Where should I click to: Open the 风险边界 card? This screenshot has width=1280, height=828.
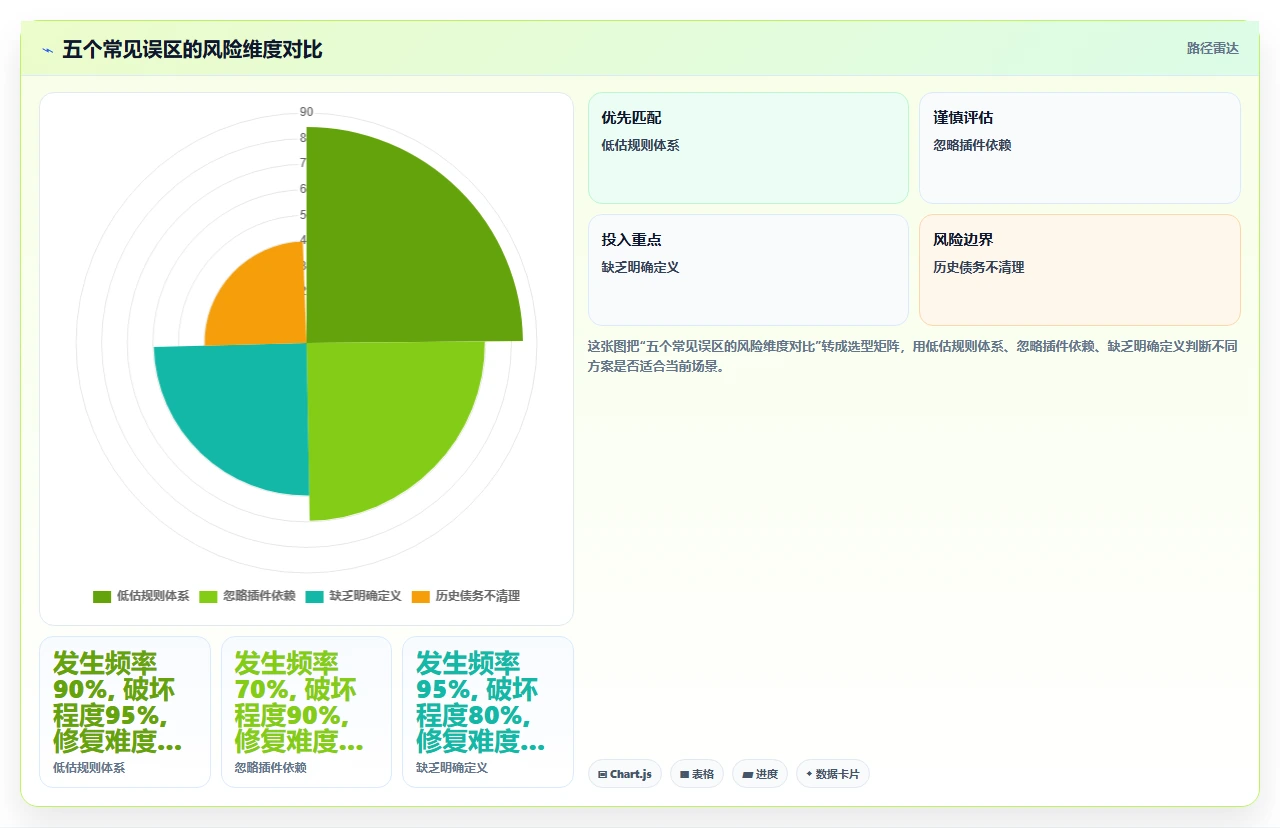1080,270
